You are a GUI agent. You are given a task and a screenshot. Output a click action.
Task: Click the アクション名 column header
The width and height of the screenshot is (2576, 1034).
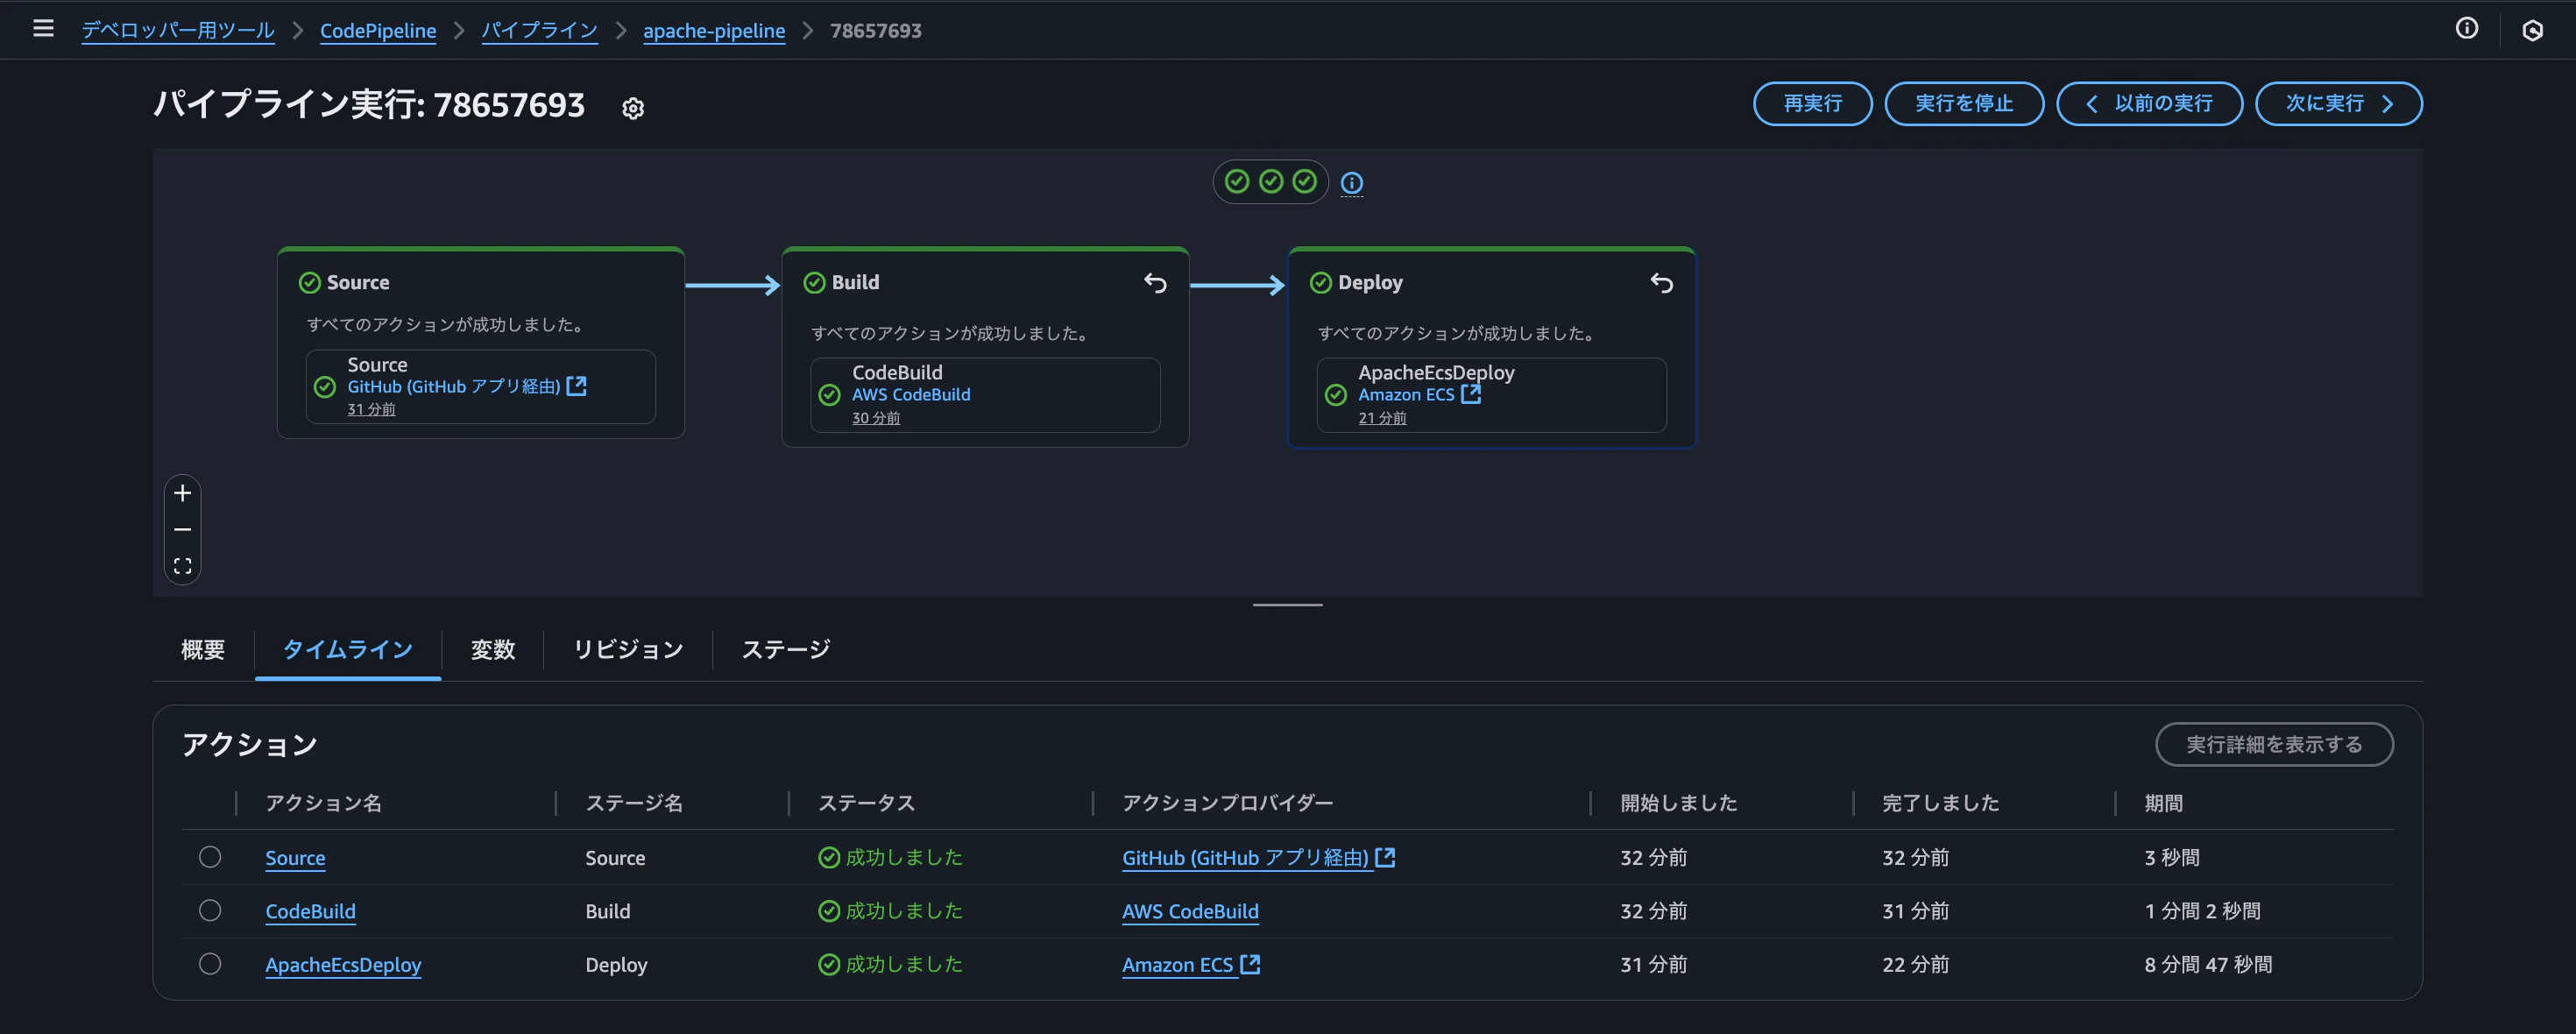(323, 803)
